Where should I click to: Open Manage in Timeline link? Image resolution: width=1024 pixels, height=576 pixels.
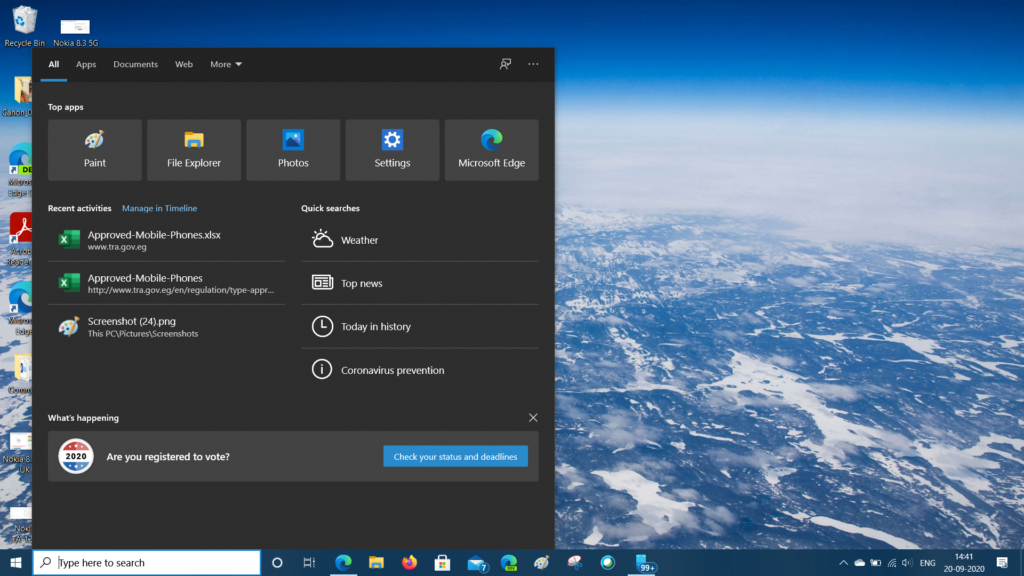click(159, 208)
